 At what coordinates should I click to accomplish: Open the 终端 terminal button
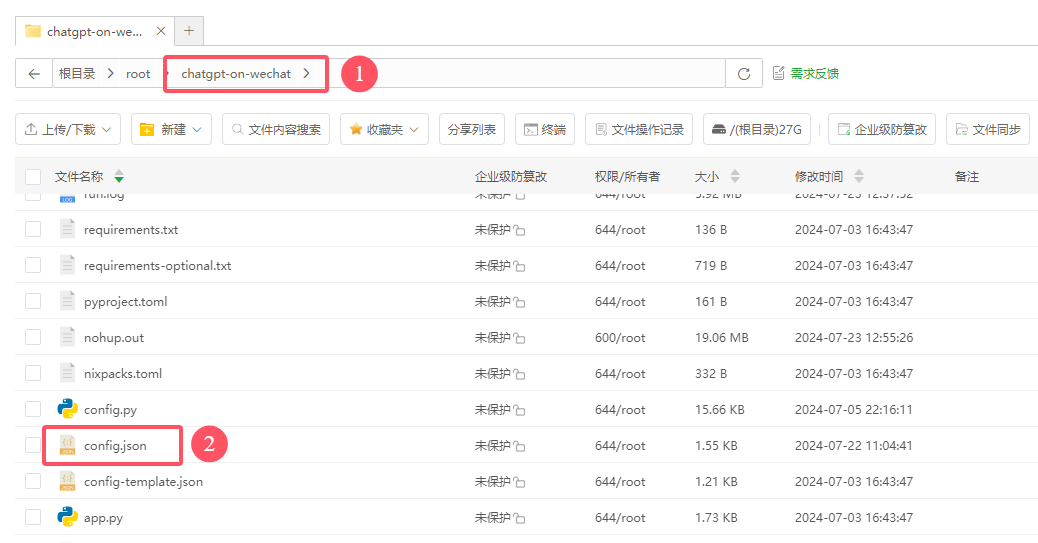point(545,129)
